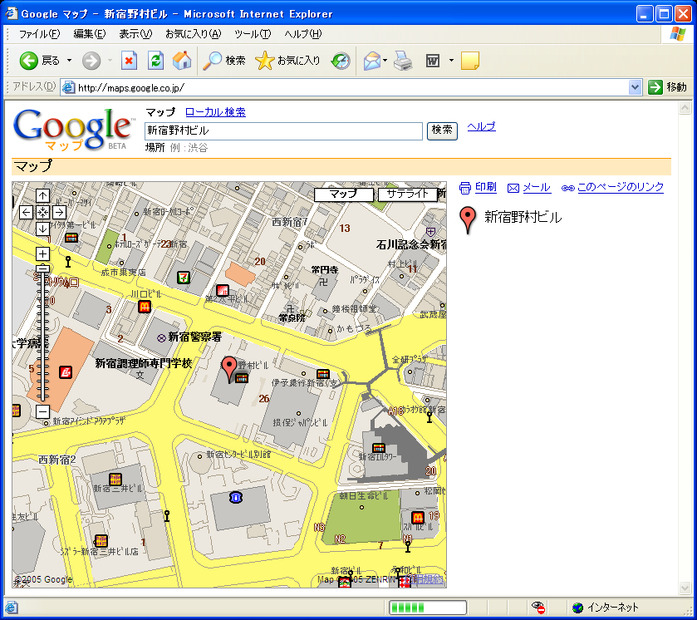
Task: Click popup blocker icon in status bar
Action: [538, 607]
